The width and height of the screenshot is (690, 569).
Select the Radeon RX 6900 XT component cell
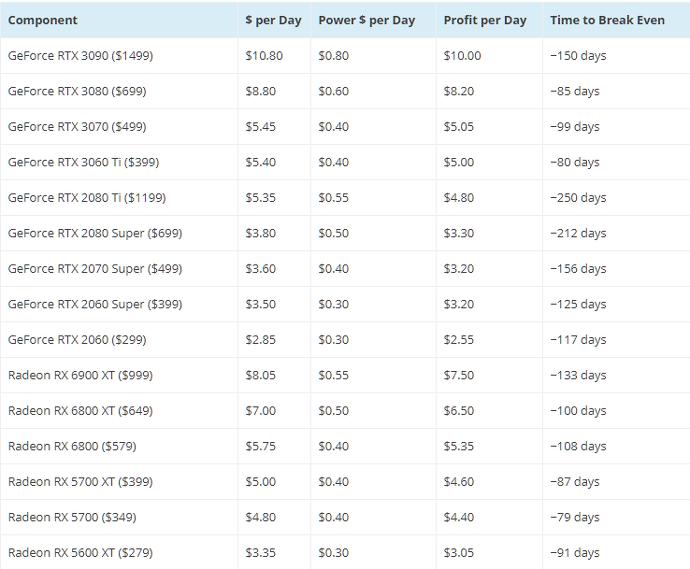(x=80, y=375)
